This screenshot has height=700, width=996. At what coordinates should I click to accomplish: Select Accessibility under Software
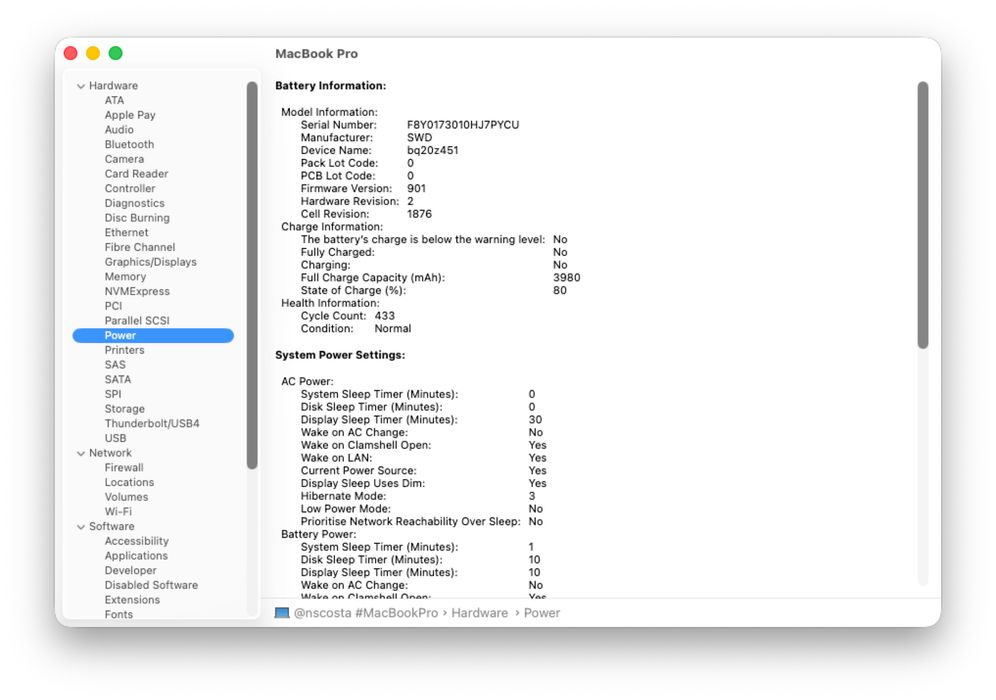tap(137, 541)
